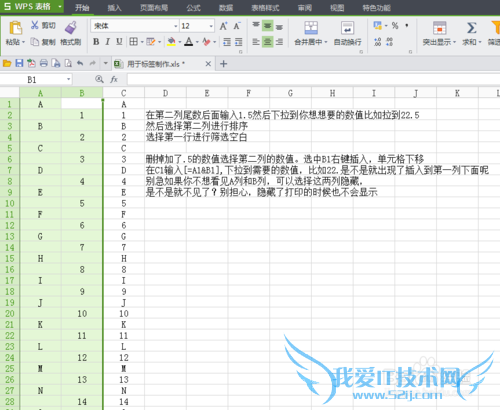Click the Highlight (突出显示) table icon
Viewport: 500px width, 410px height.
(x=439, y=28)
